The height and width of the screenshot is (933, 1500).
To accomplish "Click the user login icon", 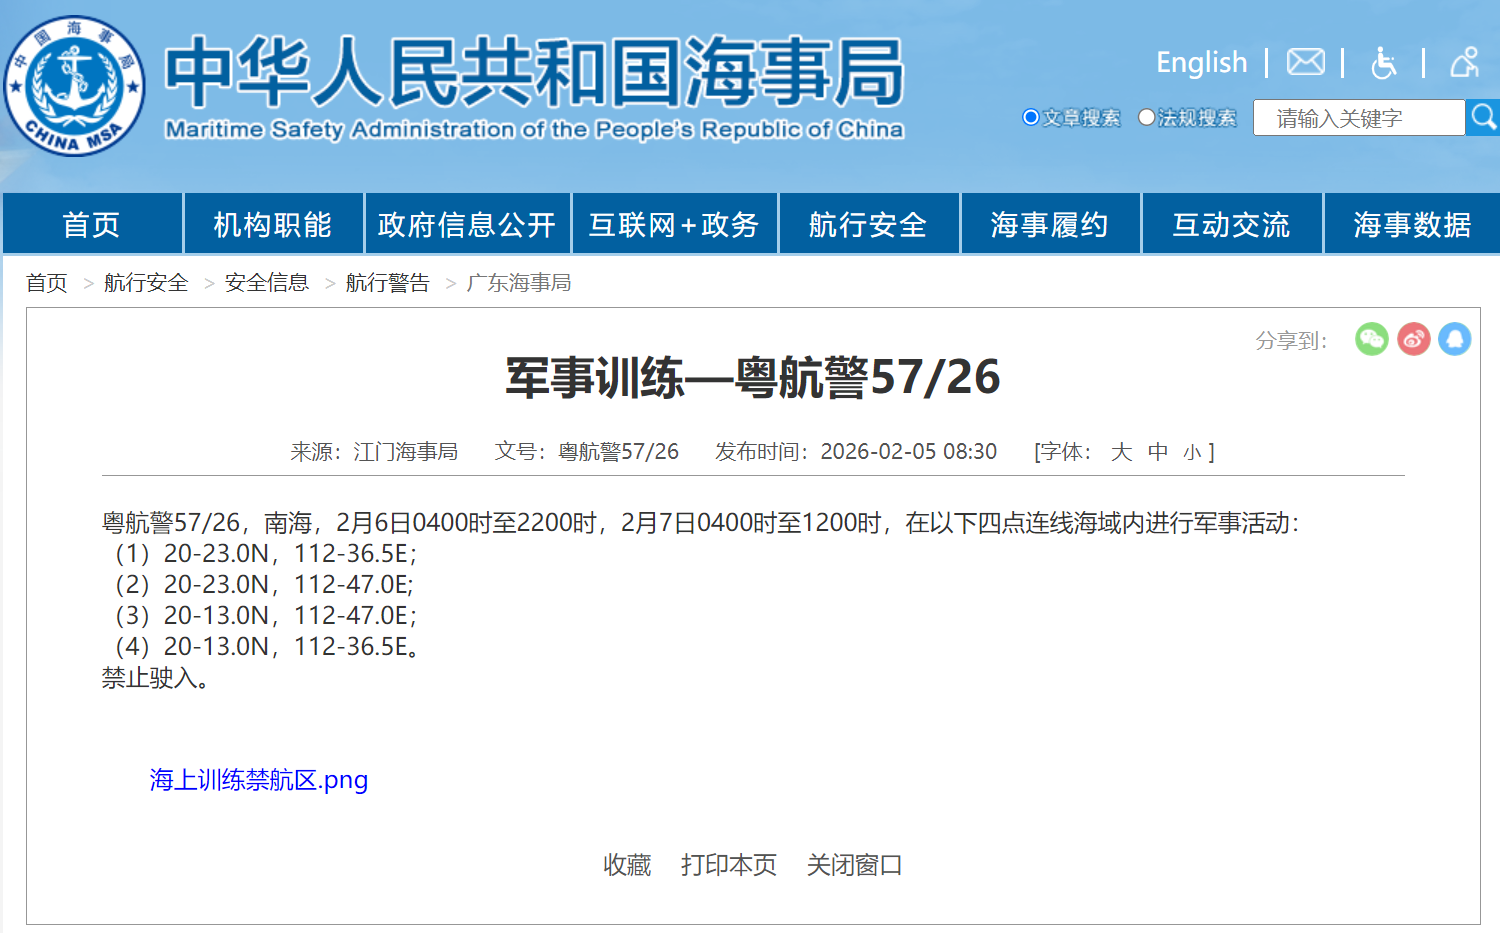I will 1464,62.
